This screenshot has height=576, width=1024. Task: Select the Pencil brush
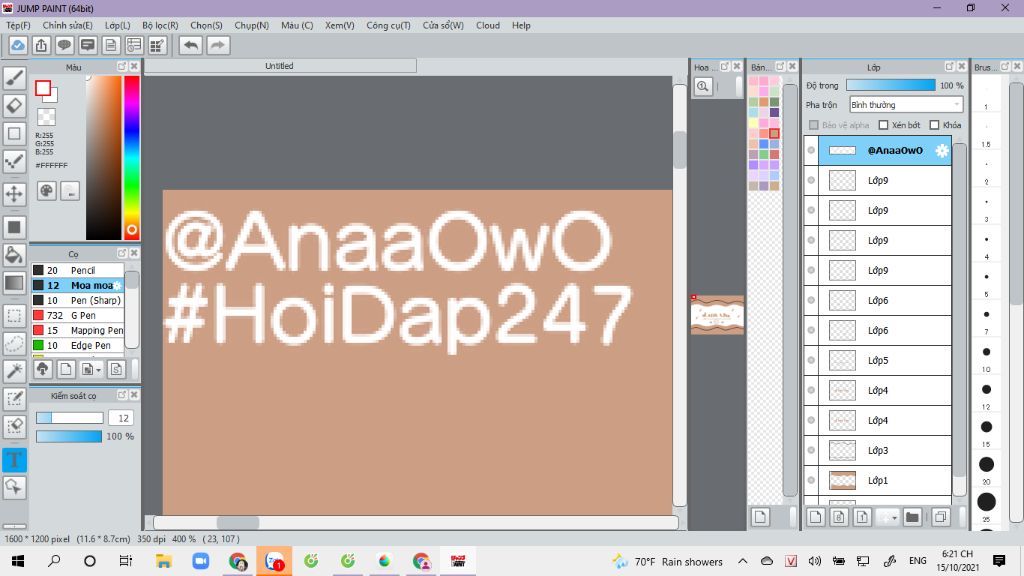click(78, 270)
